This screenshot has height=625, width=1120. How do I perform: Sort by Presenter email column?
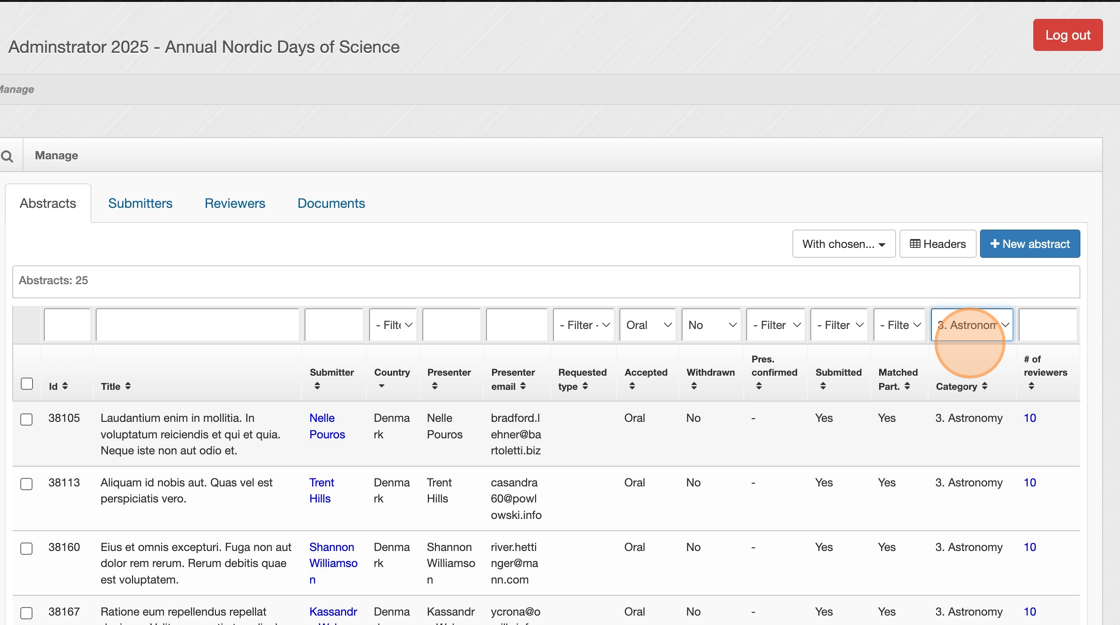point(523,386)
